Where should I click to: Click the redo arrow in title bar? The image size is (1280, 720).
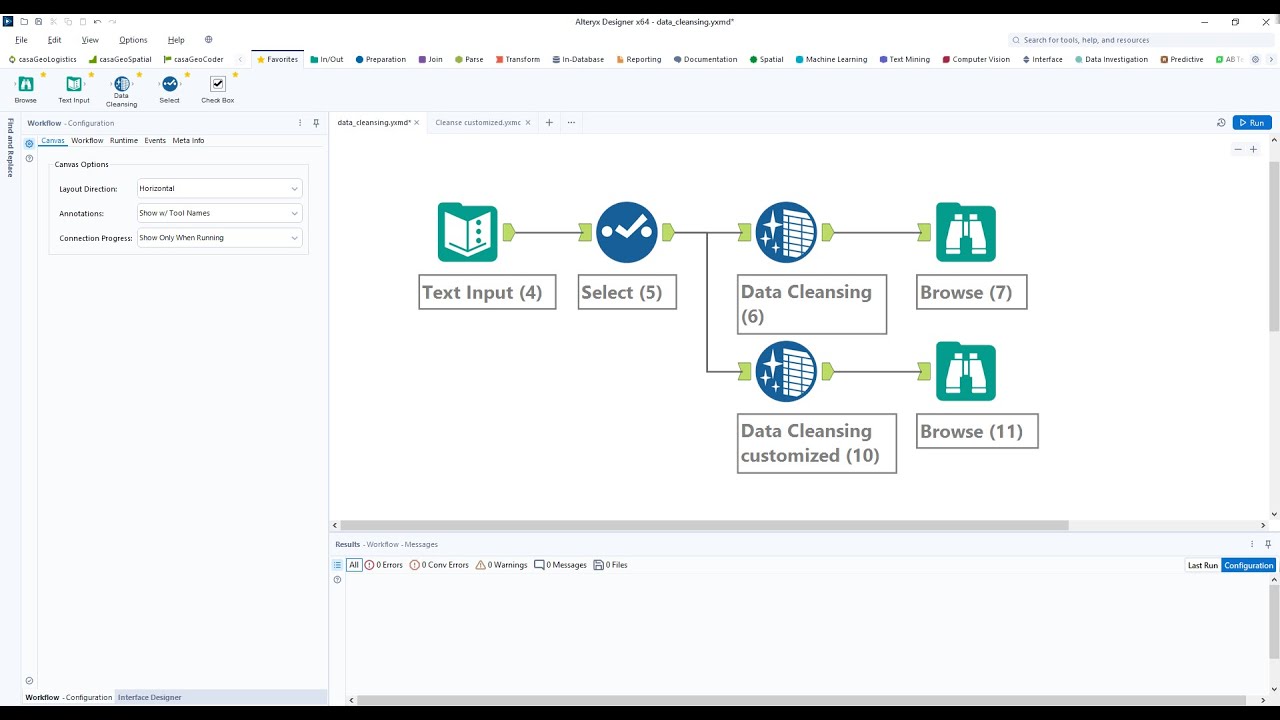tap(112, 21)
